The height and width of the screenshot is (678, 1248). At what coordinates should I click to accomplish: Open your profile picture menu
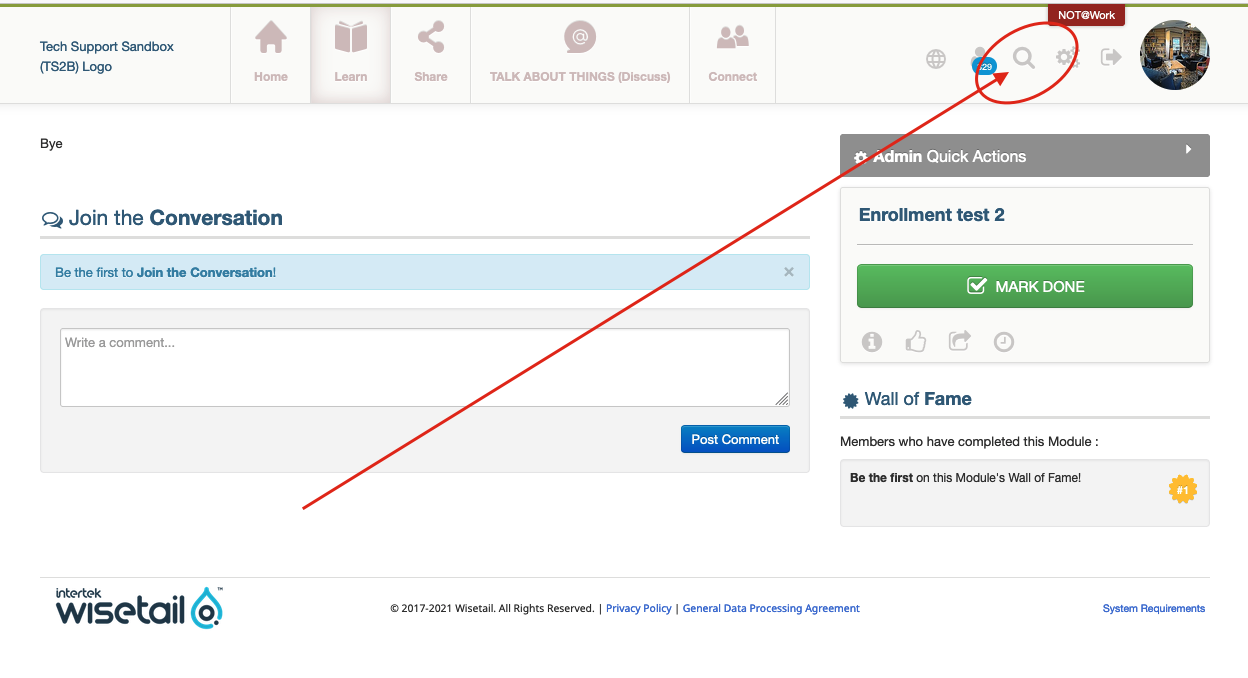tap(1174, 54)
